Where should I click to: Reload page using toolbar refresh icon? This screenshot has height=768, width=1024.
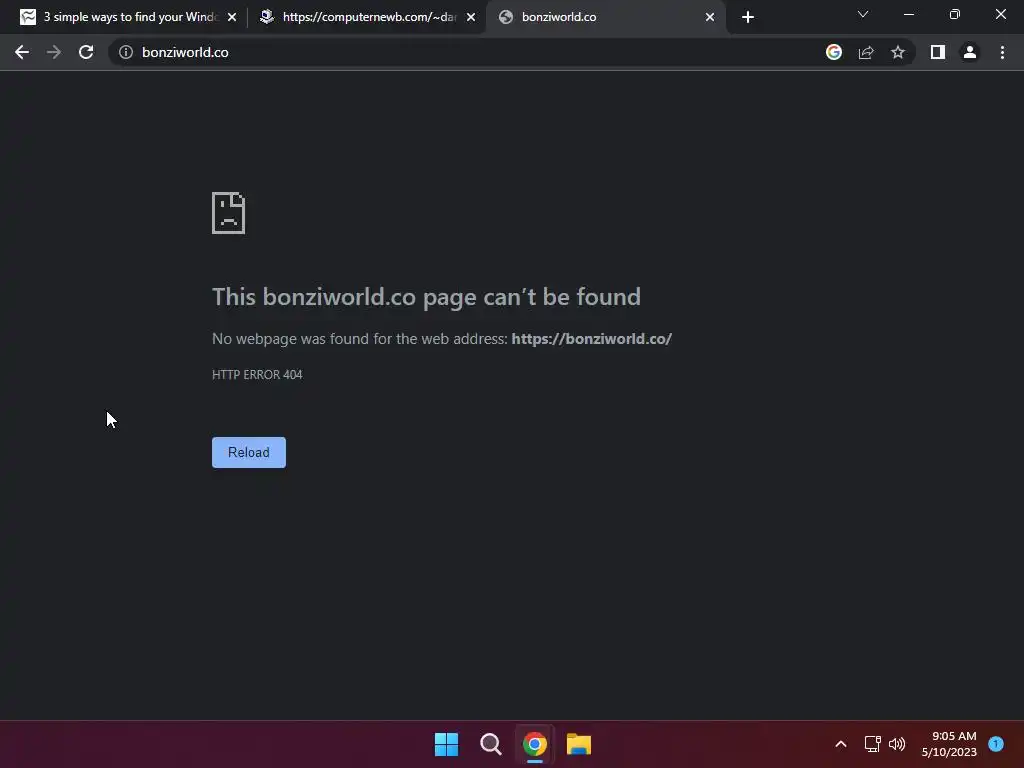[x=86, y=52]
